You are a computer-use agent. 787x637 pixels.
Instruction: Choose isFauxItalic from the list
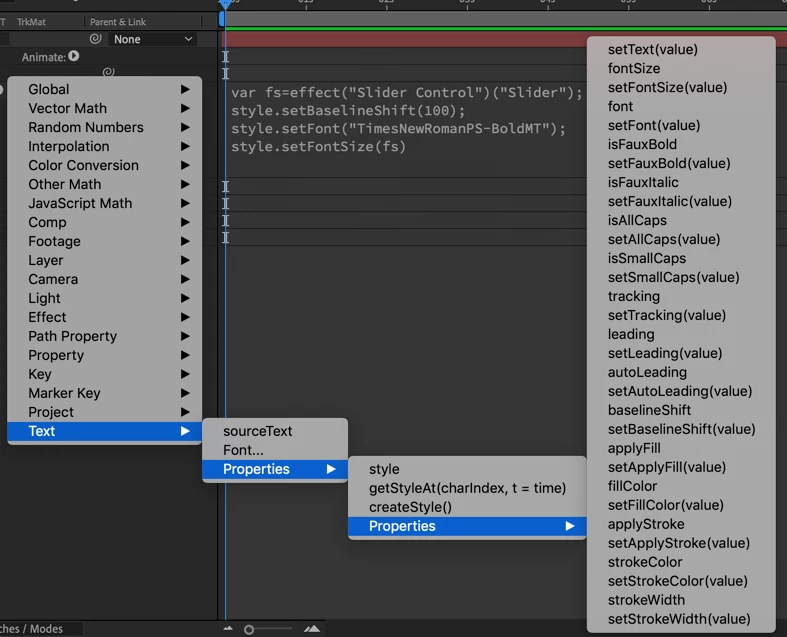pyautogui.click(x=681, y=183)
